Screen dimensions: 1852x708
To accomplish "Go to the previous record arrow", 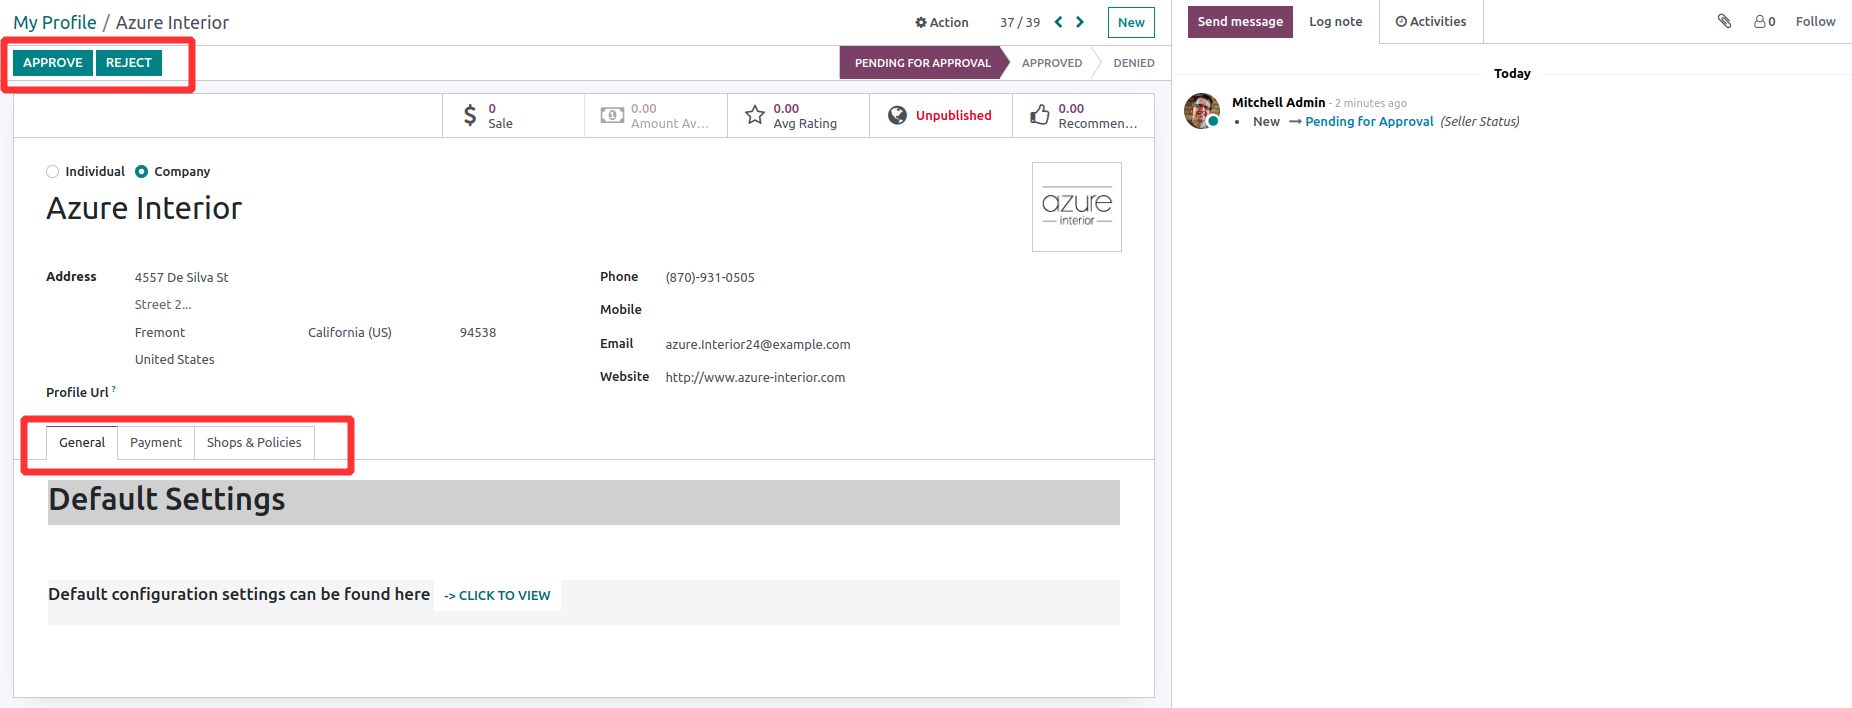I will (x=1058, y=22).
